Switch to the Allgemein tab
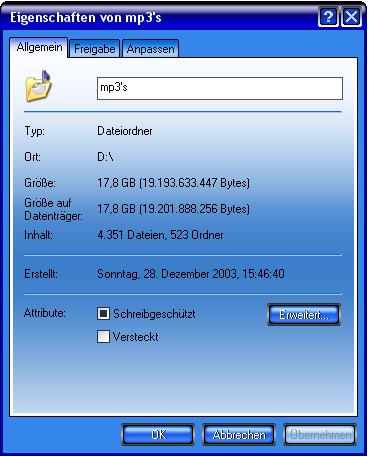369x457 pixels. pyautogui.click(x=39, y=47)
